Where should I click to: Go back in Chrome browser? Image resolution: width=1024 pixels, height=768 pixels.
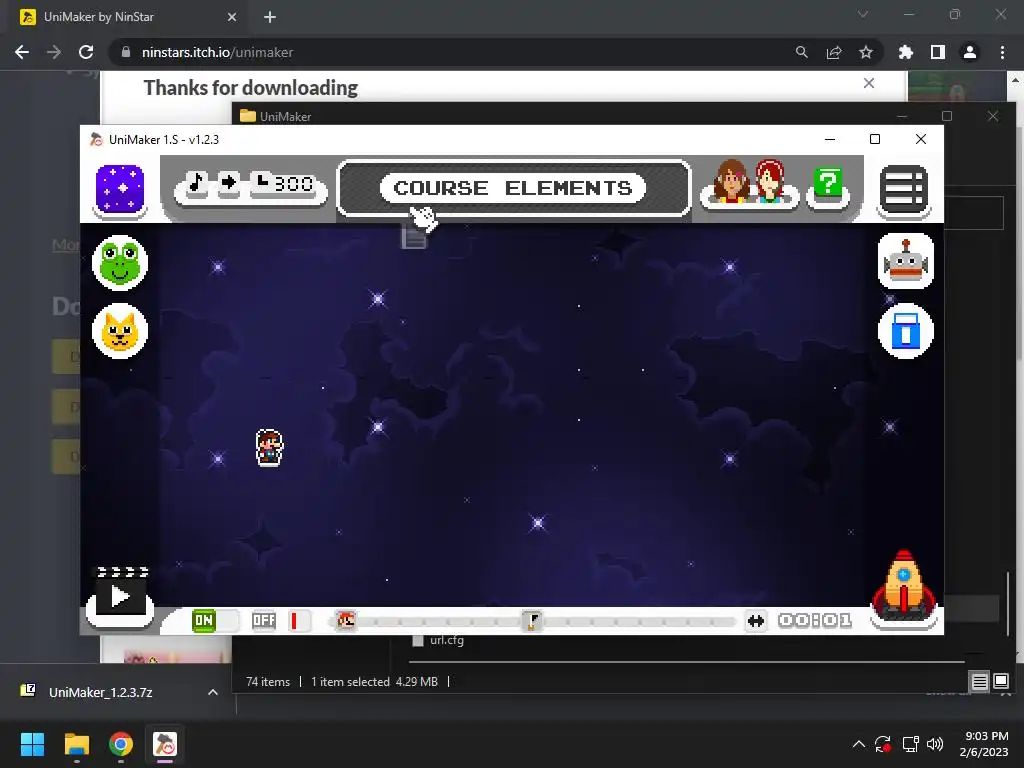[x=22, y=52]
